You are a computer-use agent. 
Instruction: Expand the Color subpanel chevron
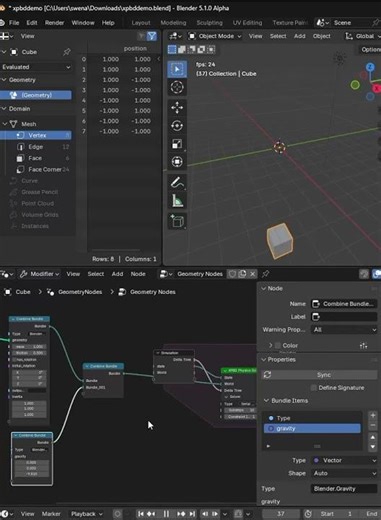point(271,345)
